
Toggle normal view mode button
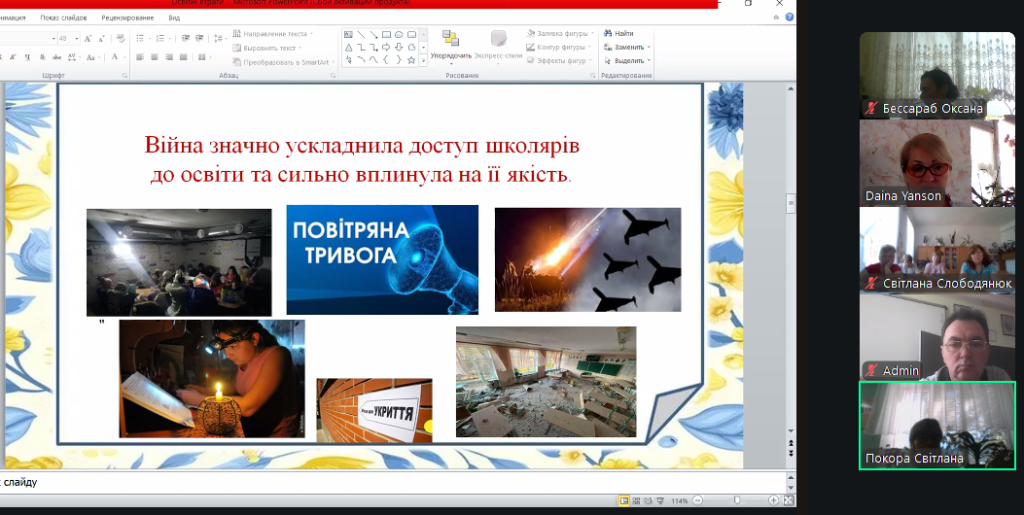coord(624,500)
